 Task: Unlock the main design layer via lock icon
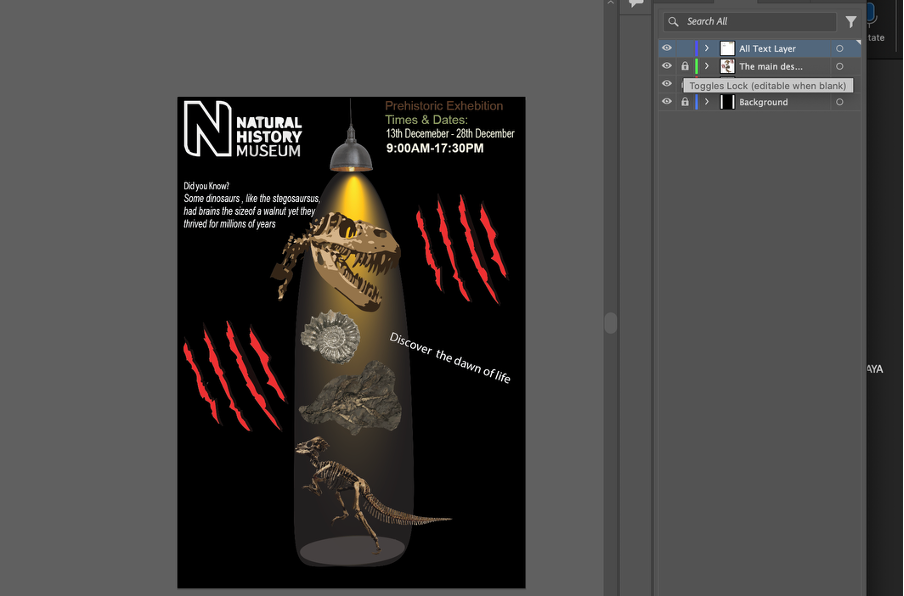[685, 66]
